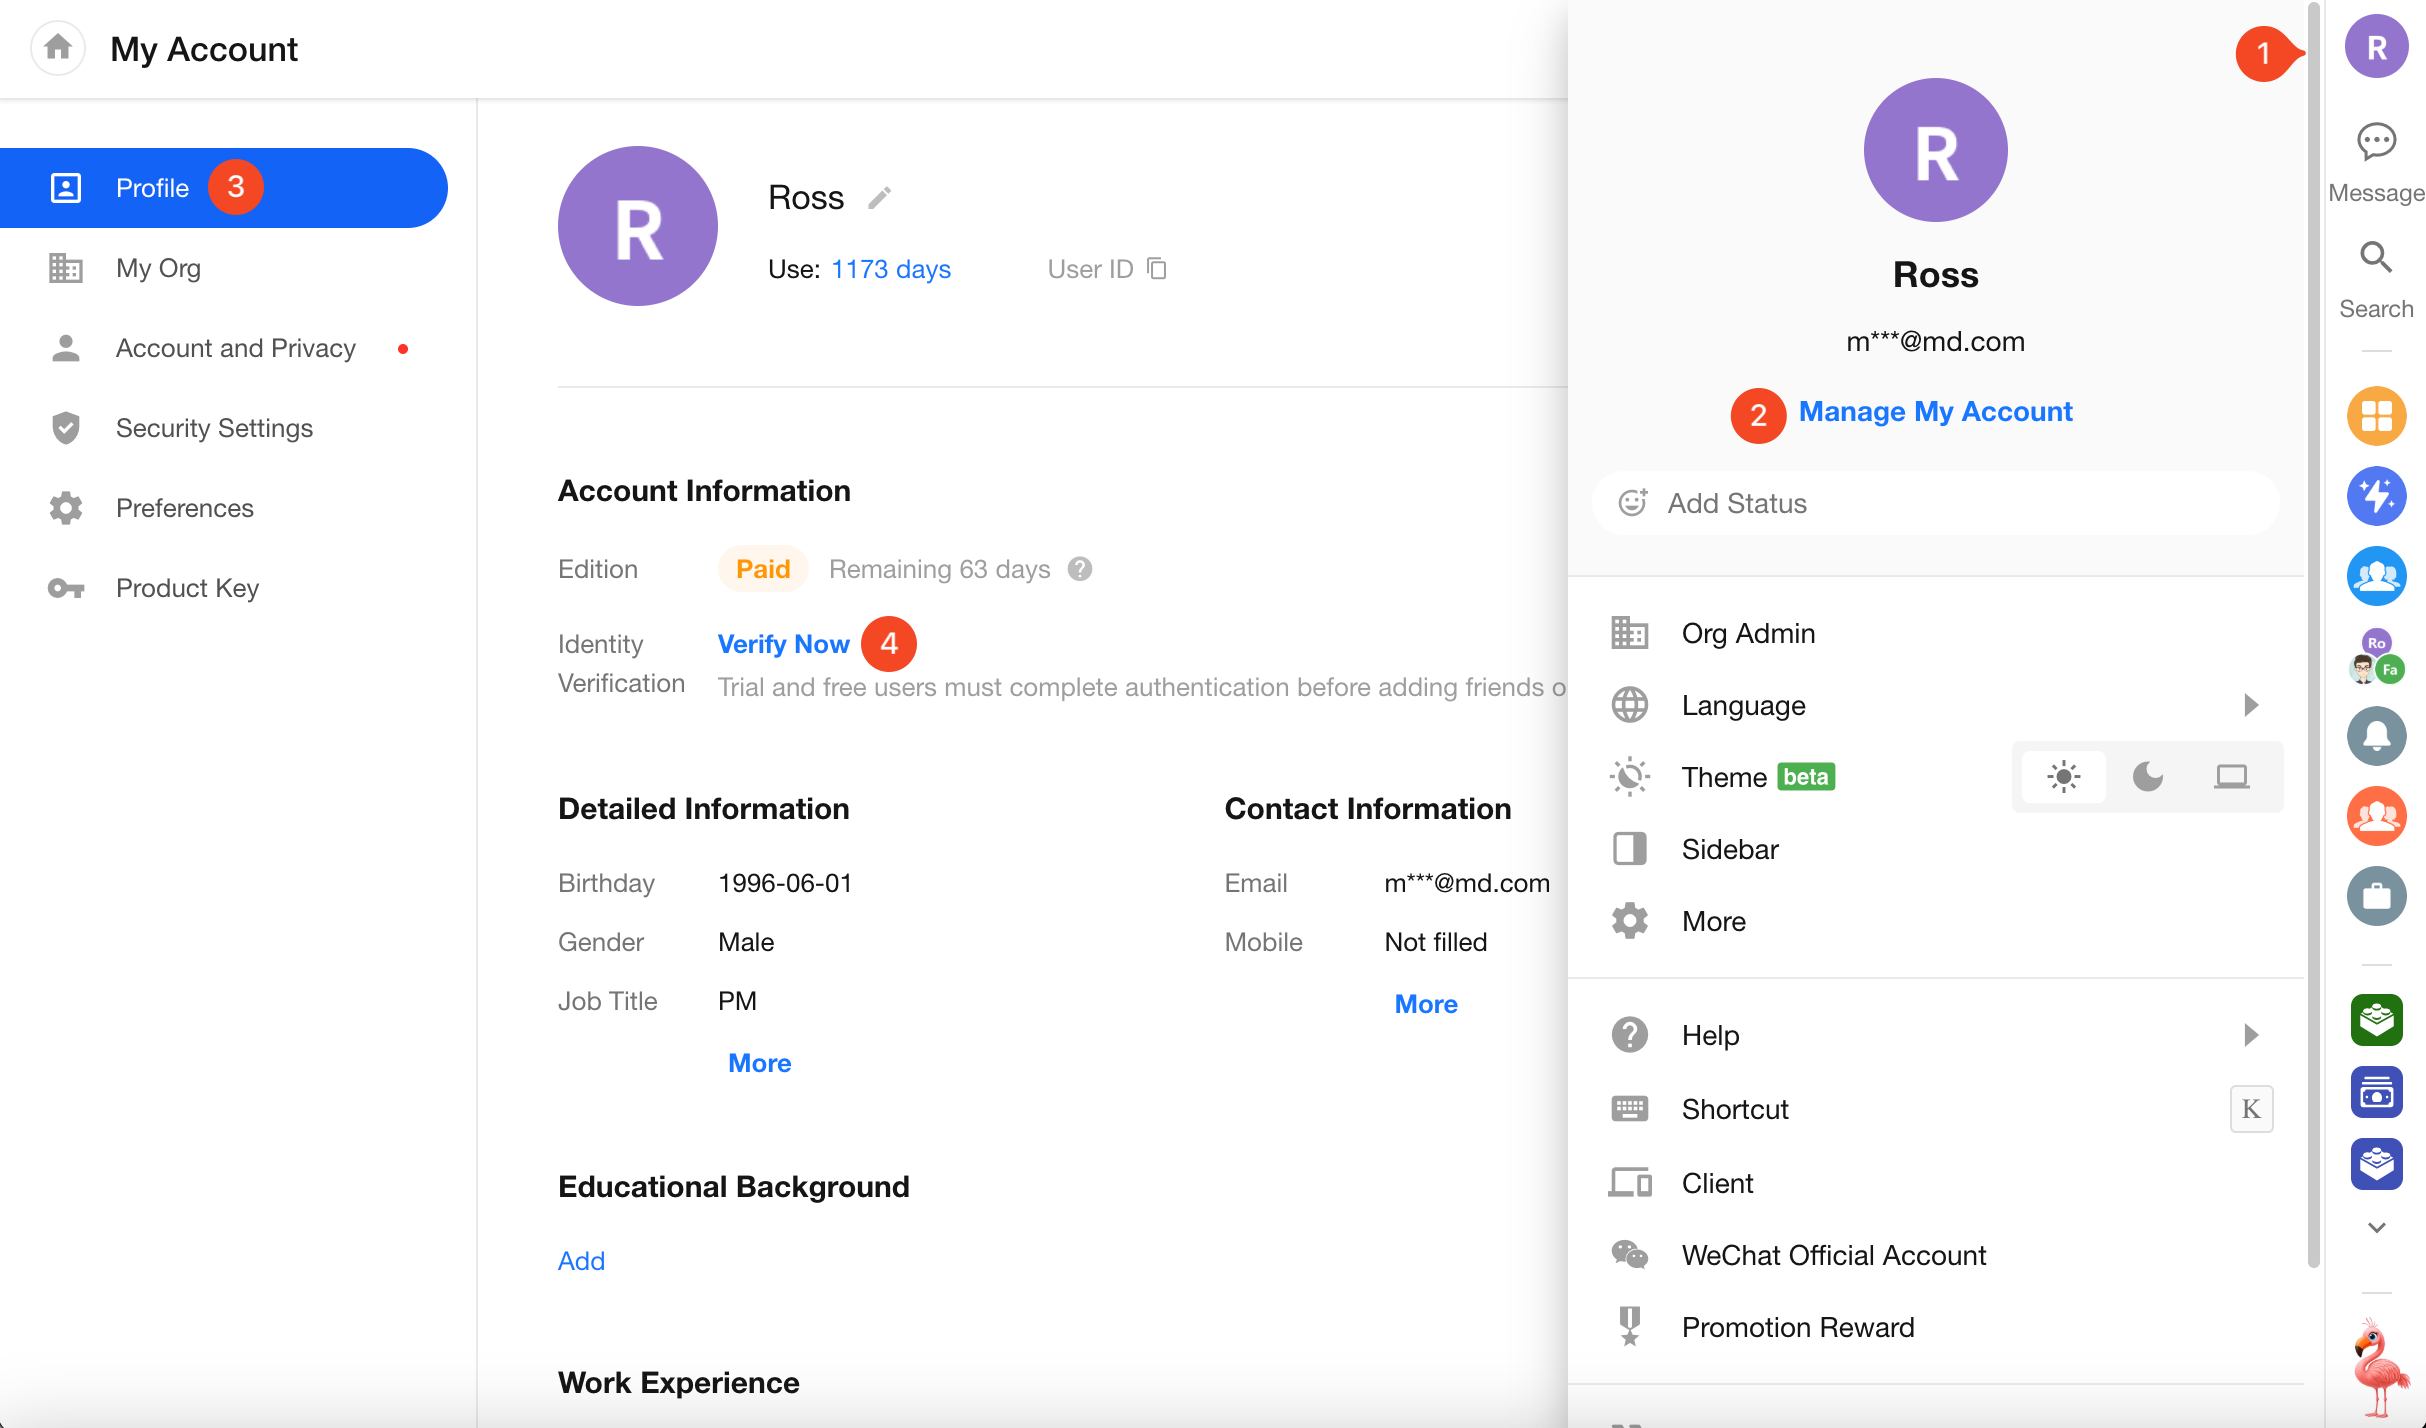Expand more apps chevron in right sidebar
Viewport: 2426px width, 1428px height.
point(2376,1227)
